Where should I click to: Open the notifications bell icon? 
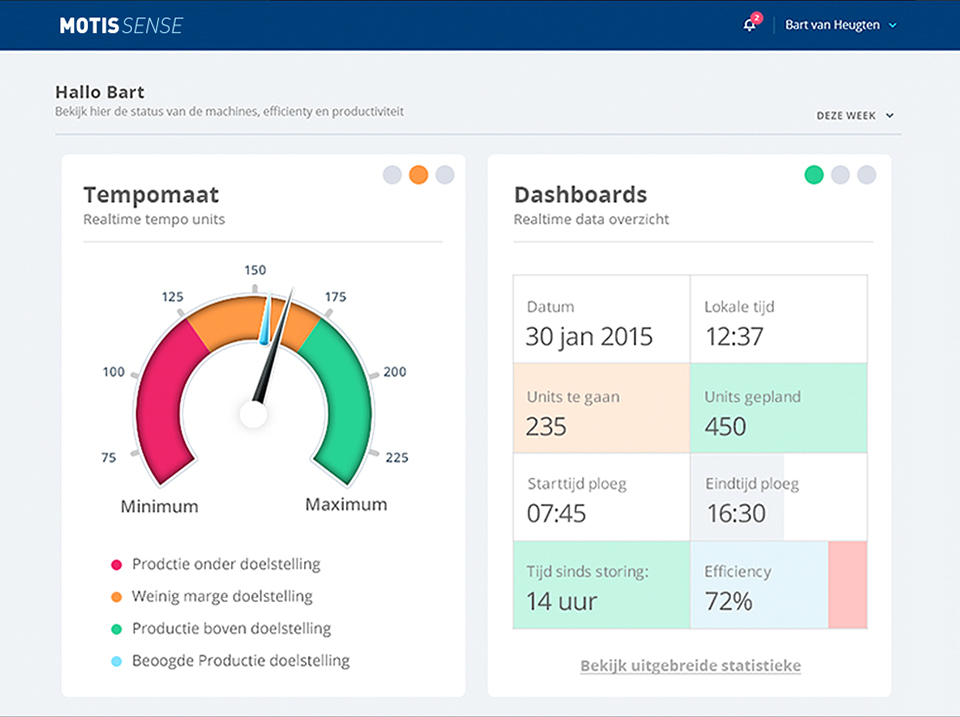click(749, 26)
